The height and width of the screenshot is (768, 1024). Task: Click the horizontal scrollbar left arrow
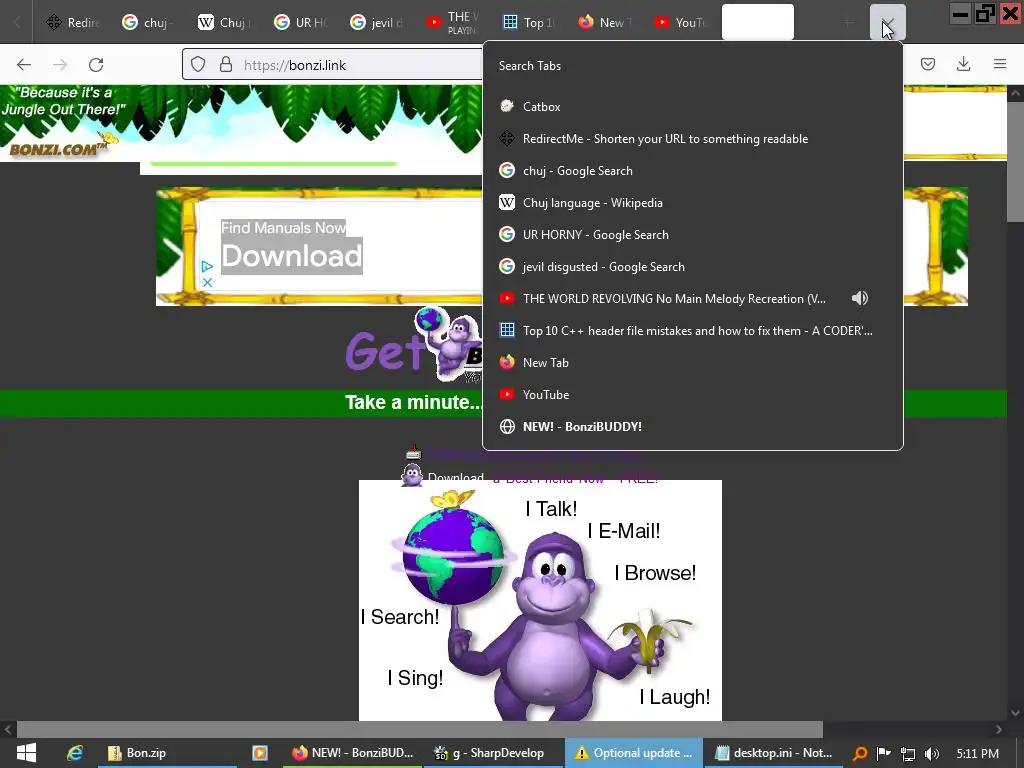[8, 729]
